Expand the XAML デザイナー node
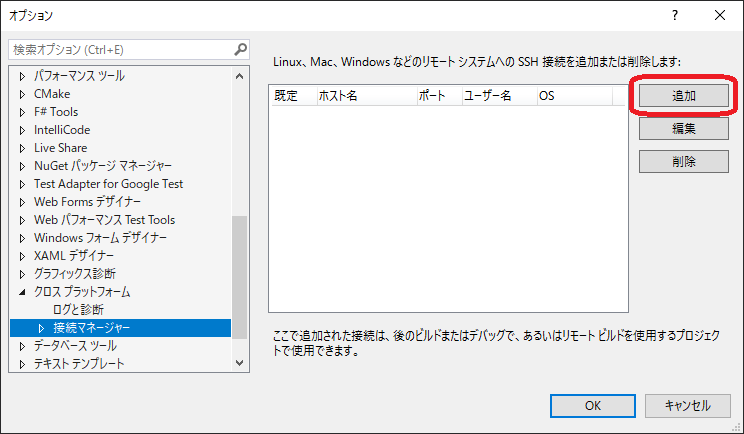 22,256
